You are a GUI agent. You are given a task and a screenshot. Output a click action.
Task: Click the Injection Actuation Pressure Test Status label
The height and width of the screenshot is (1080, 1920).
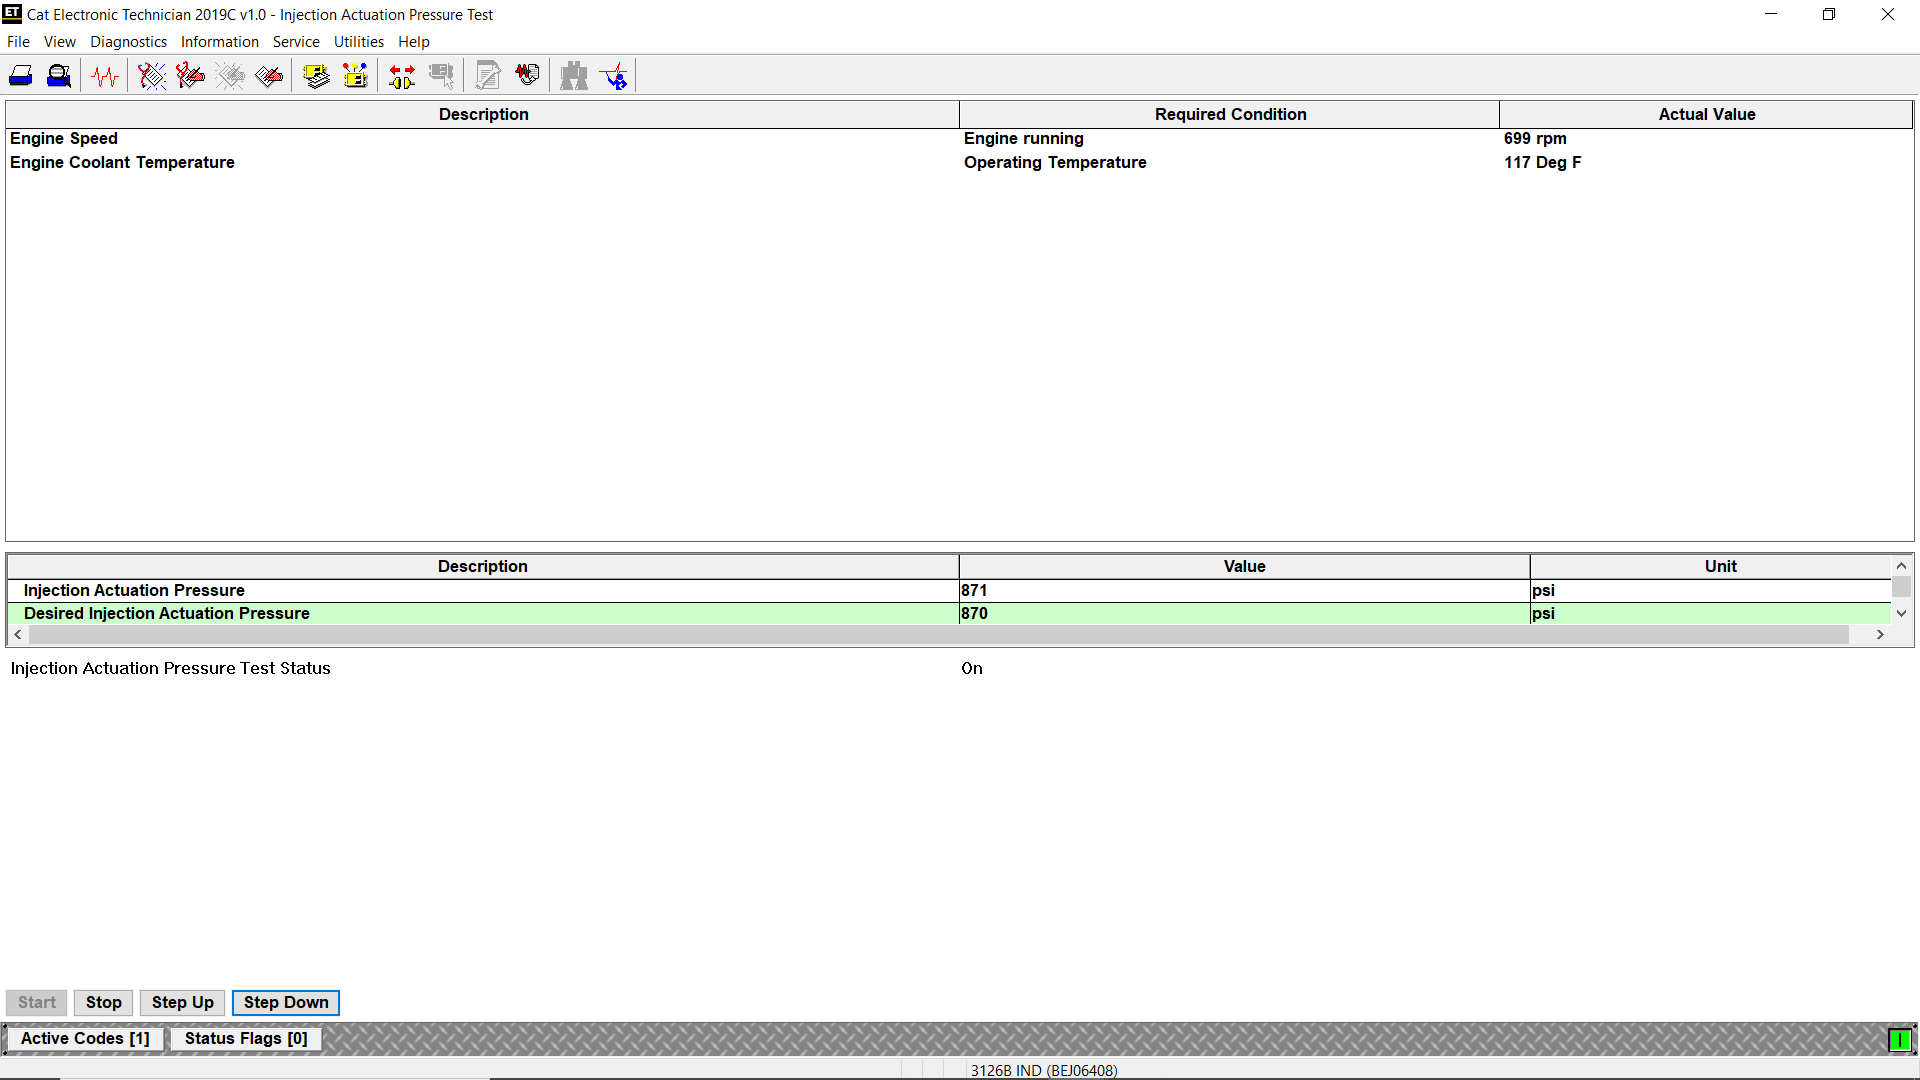(x=170, y=669)
